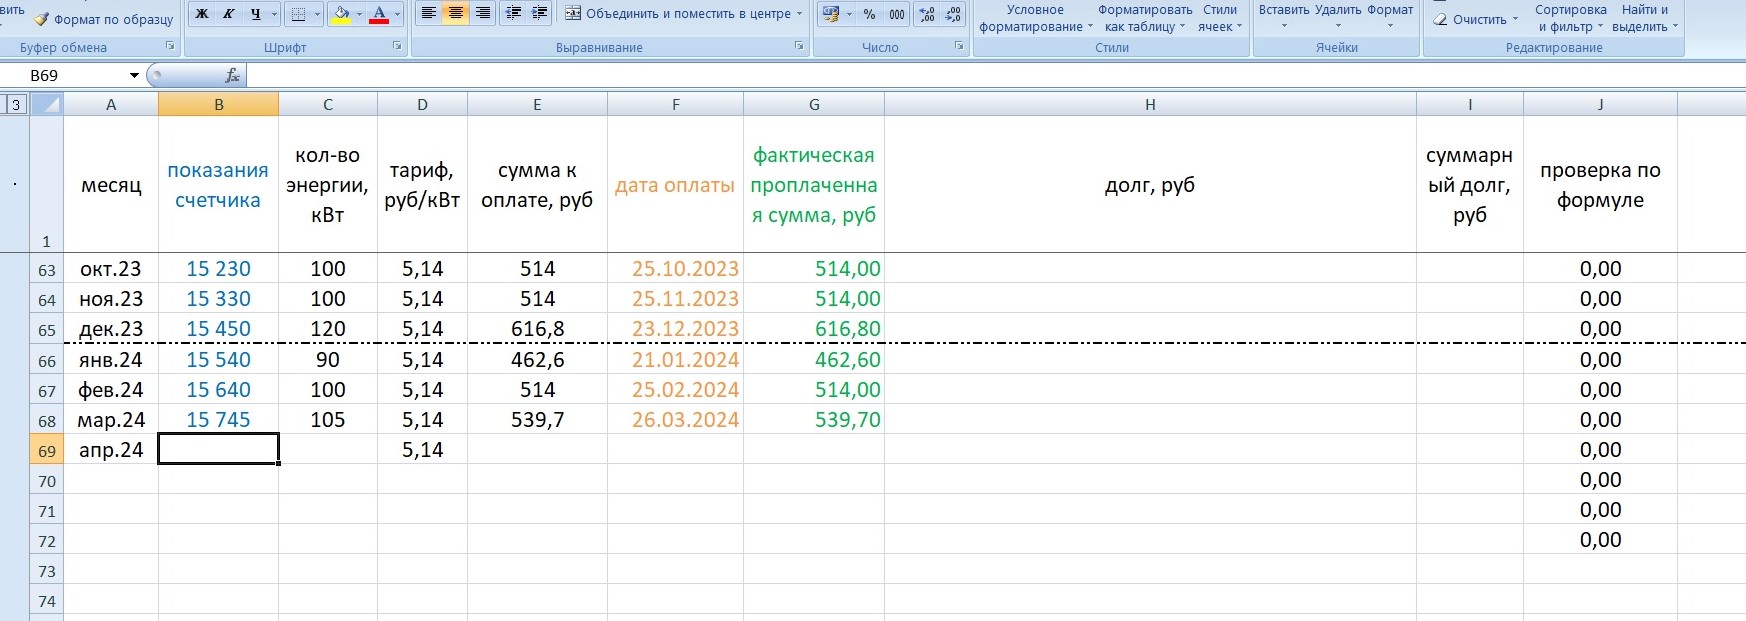
Task: Click the Формат по образцу painter
Action: click(x=103, y=19)
